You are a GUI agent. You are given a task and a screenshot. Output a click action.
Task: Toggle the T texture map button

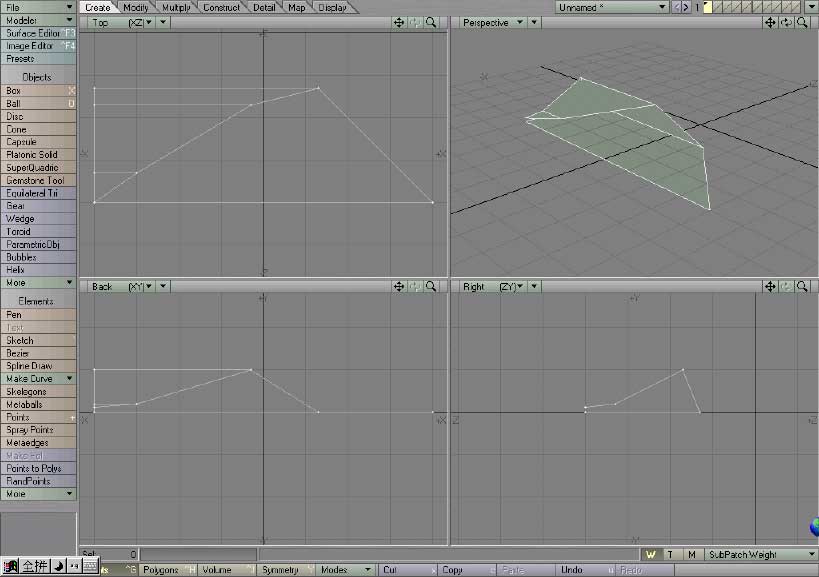pos(670,554)
